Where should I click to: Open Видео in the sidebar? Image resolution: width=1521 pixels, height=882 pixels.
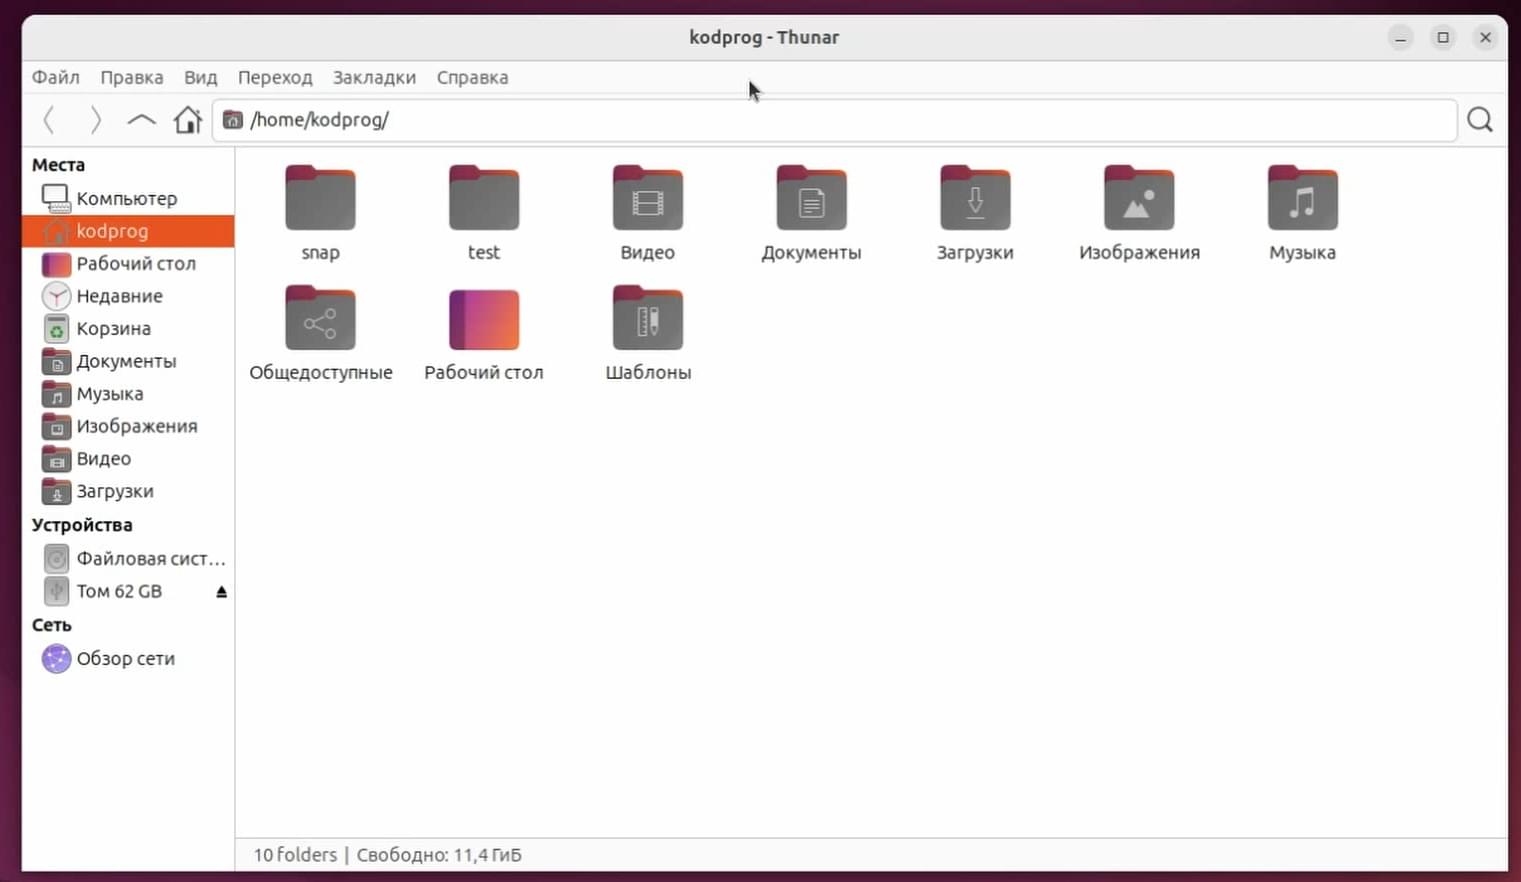pos(128,459)
